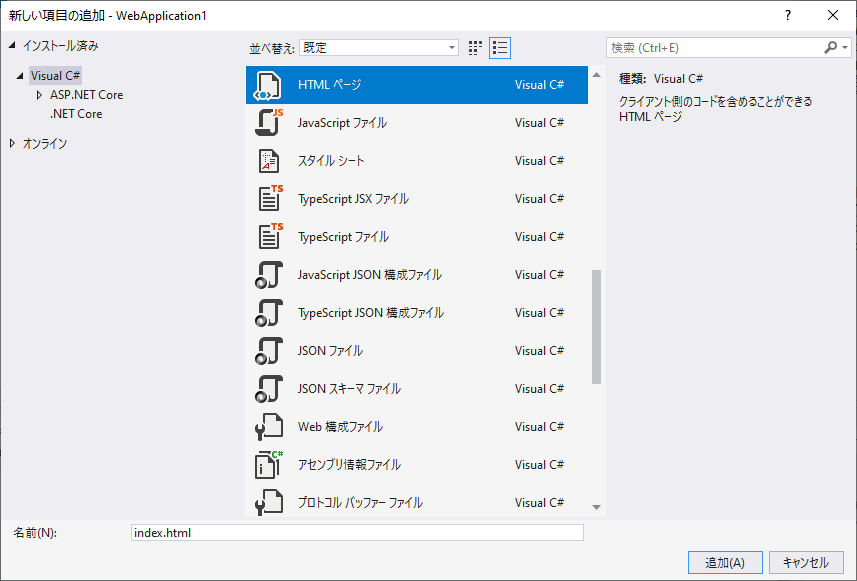
Task: Click the template list scrollbar thumb
Action: [x=596, y=327]
